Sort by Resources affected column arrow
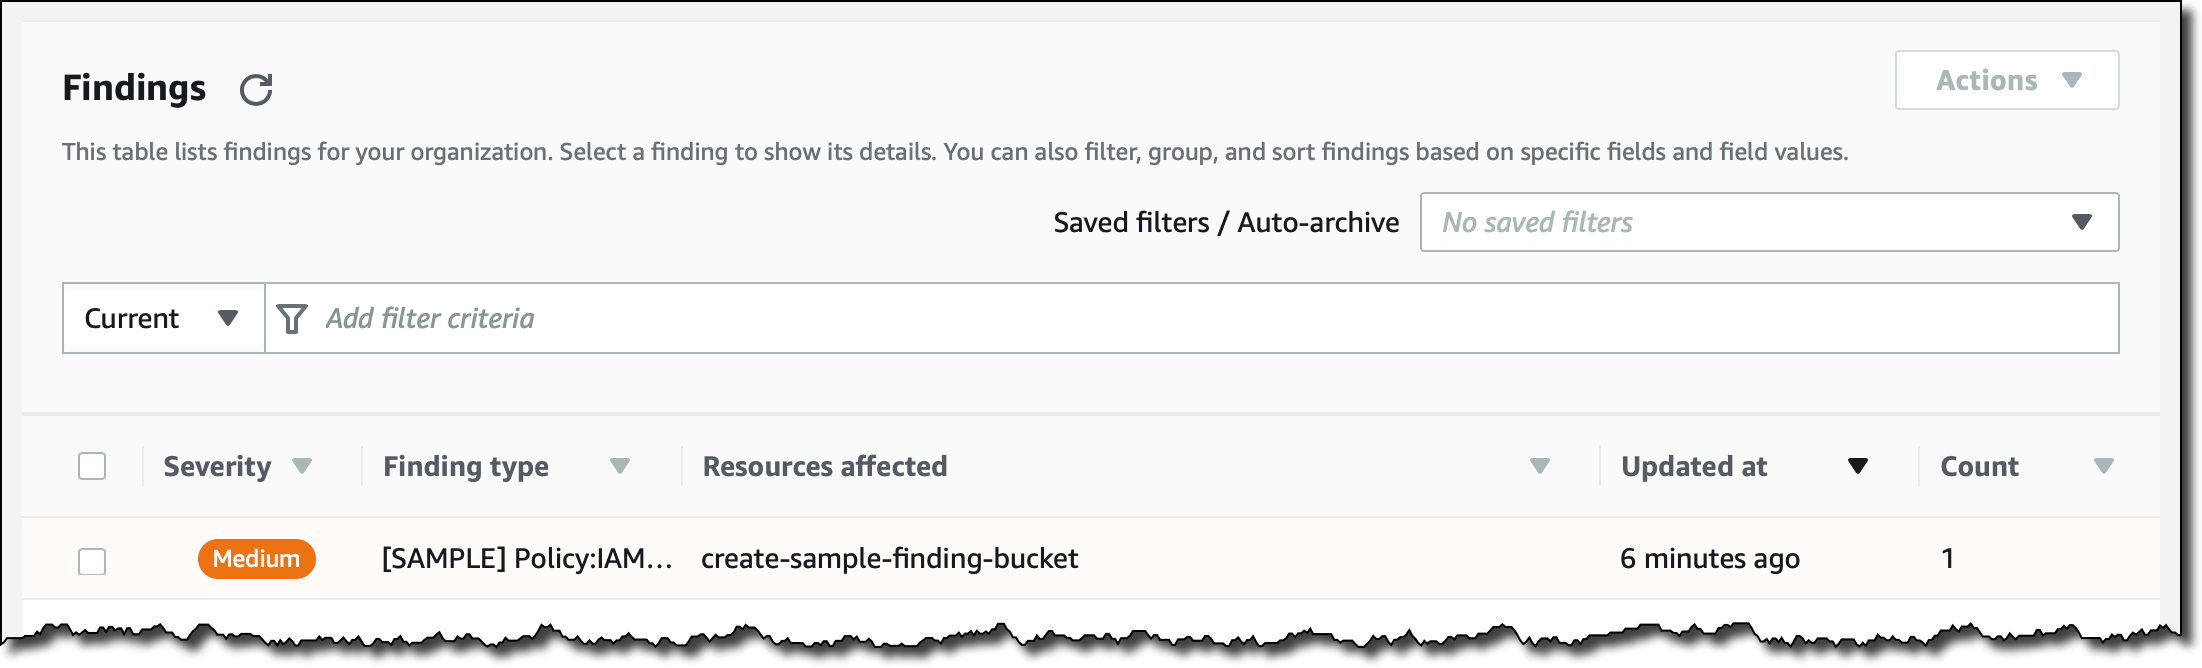Image resolution: width=2202 pixels, height=668 pixels. click(1540, 466)
